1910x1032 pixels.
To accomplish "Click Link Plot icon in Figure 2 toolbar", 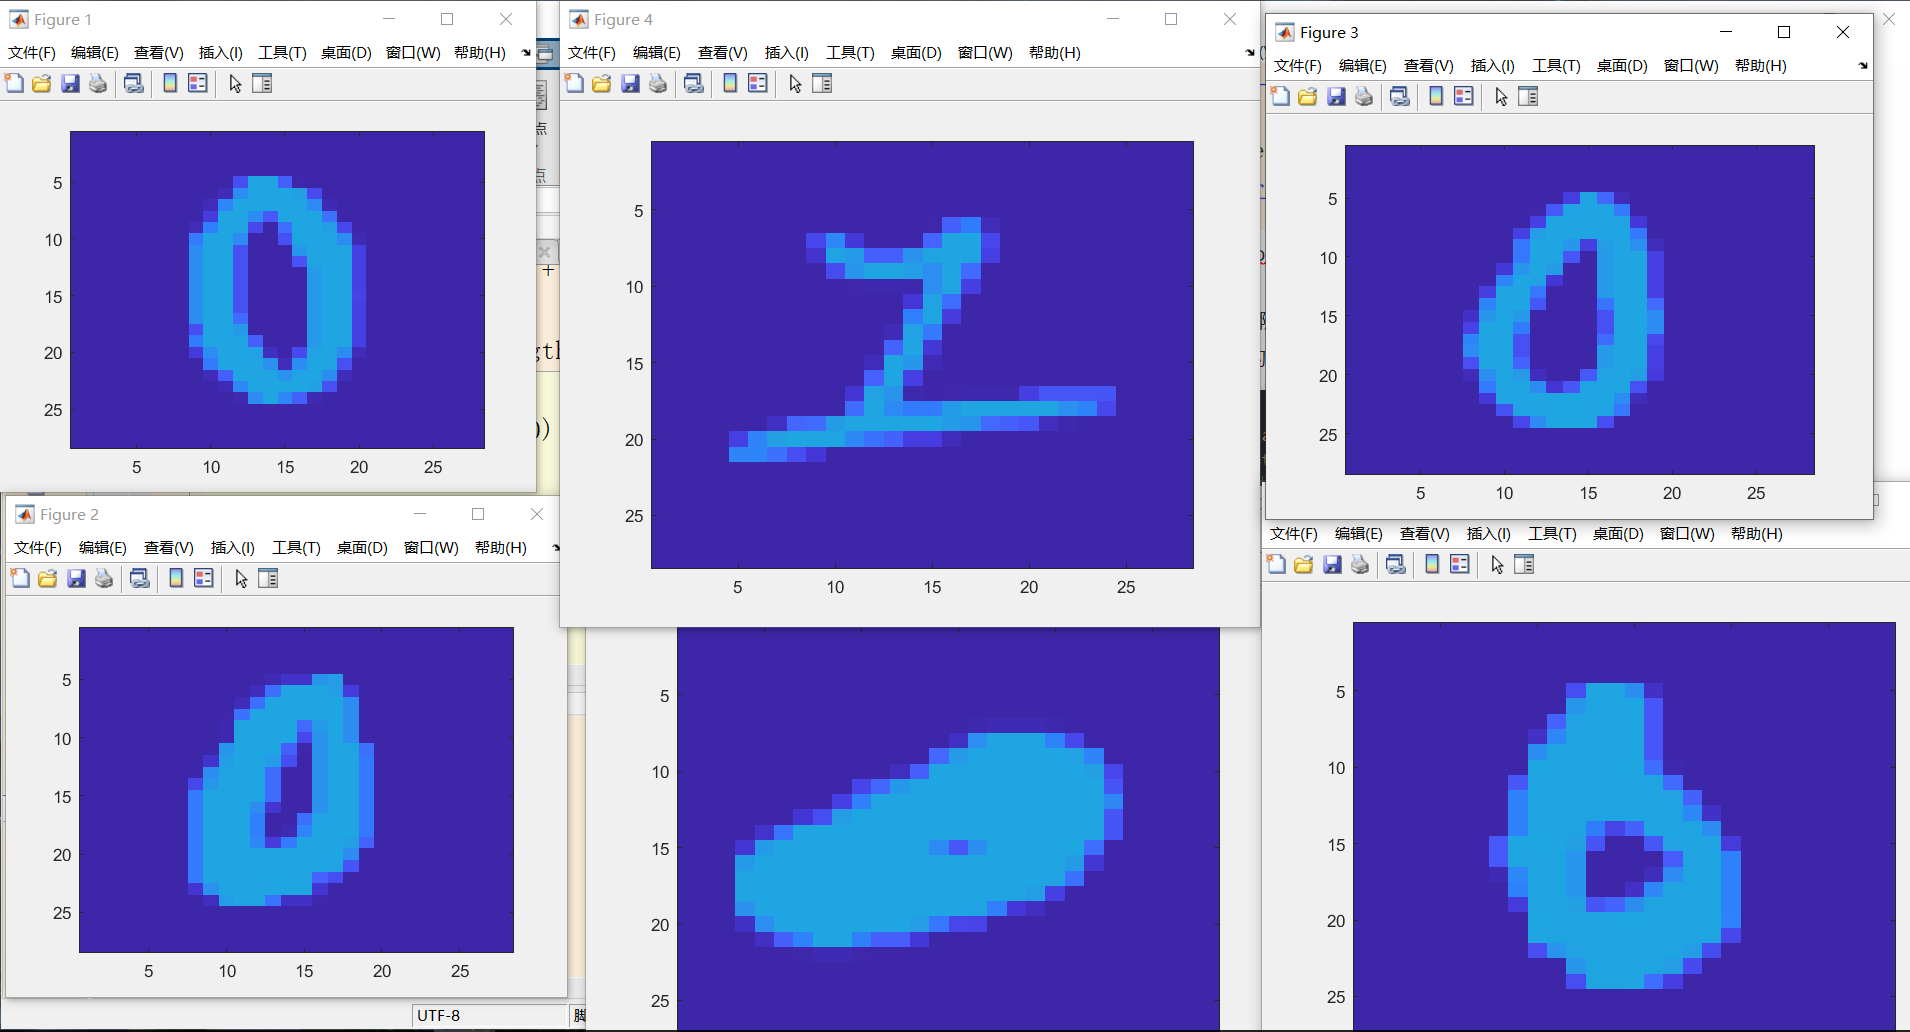I will pyautogui.click(x=140, y=578).
